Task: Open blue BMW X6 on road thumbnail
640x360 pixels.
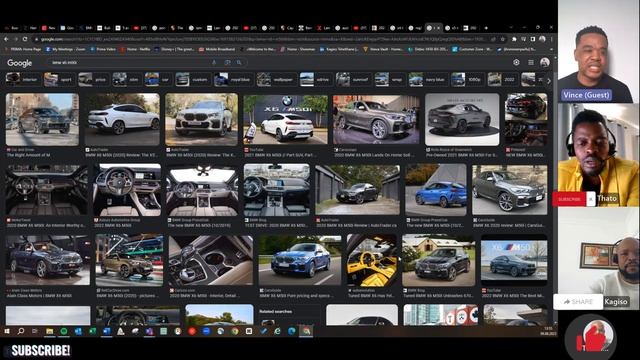Action: tap(300, 260)
